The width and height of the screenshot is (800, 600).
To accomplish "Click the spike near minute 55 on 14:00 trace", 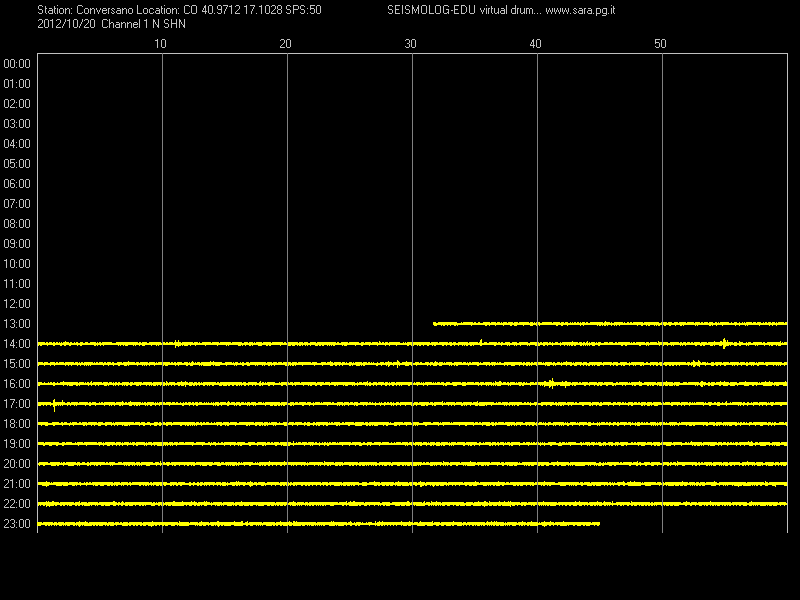I will [x=724, y=343].
